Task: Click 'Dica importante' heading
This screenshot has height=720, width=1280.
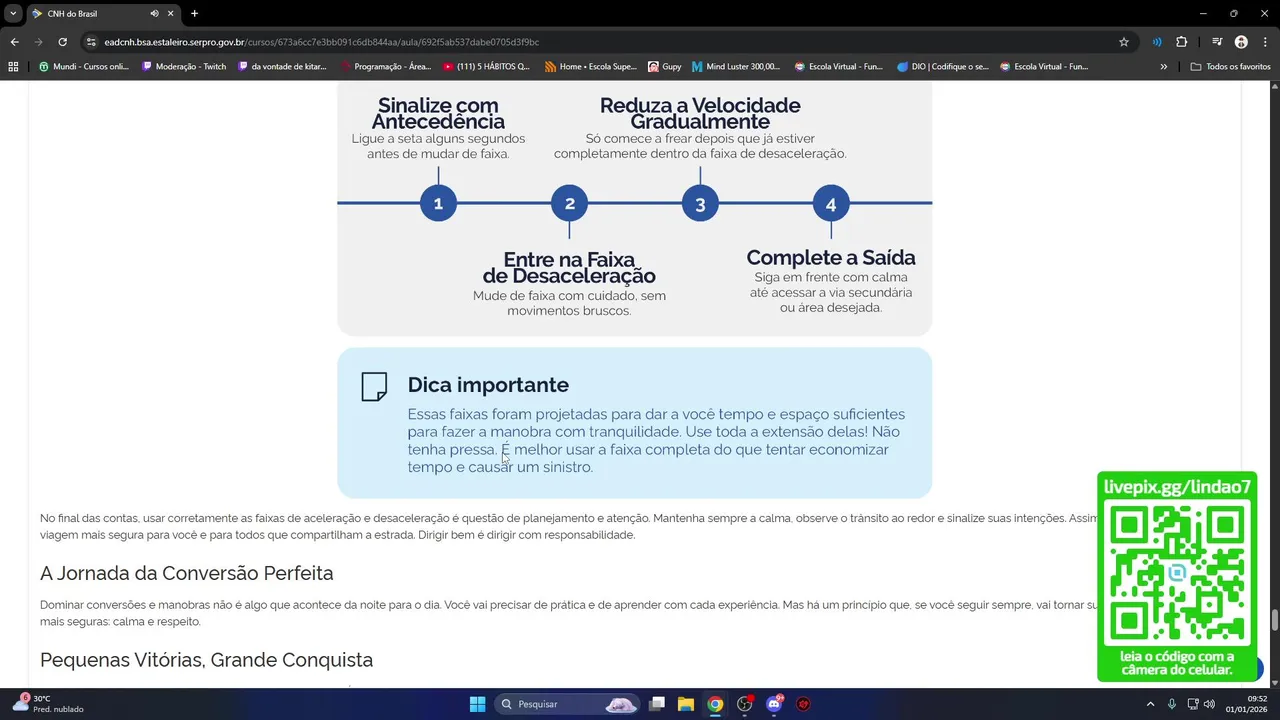Action: point(488,385)
